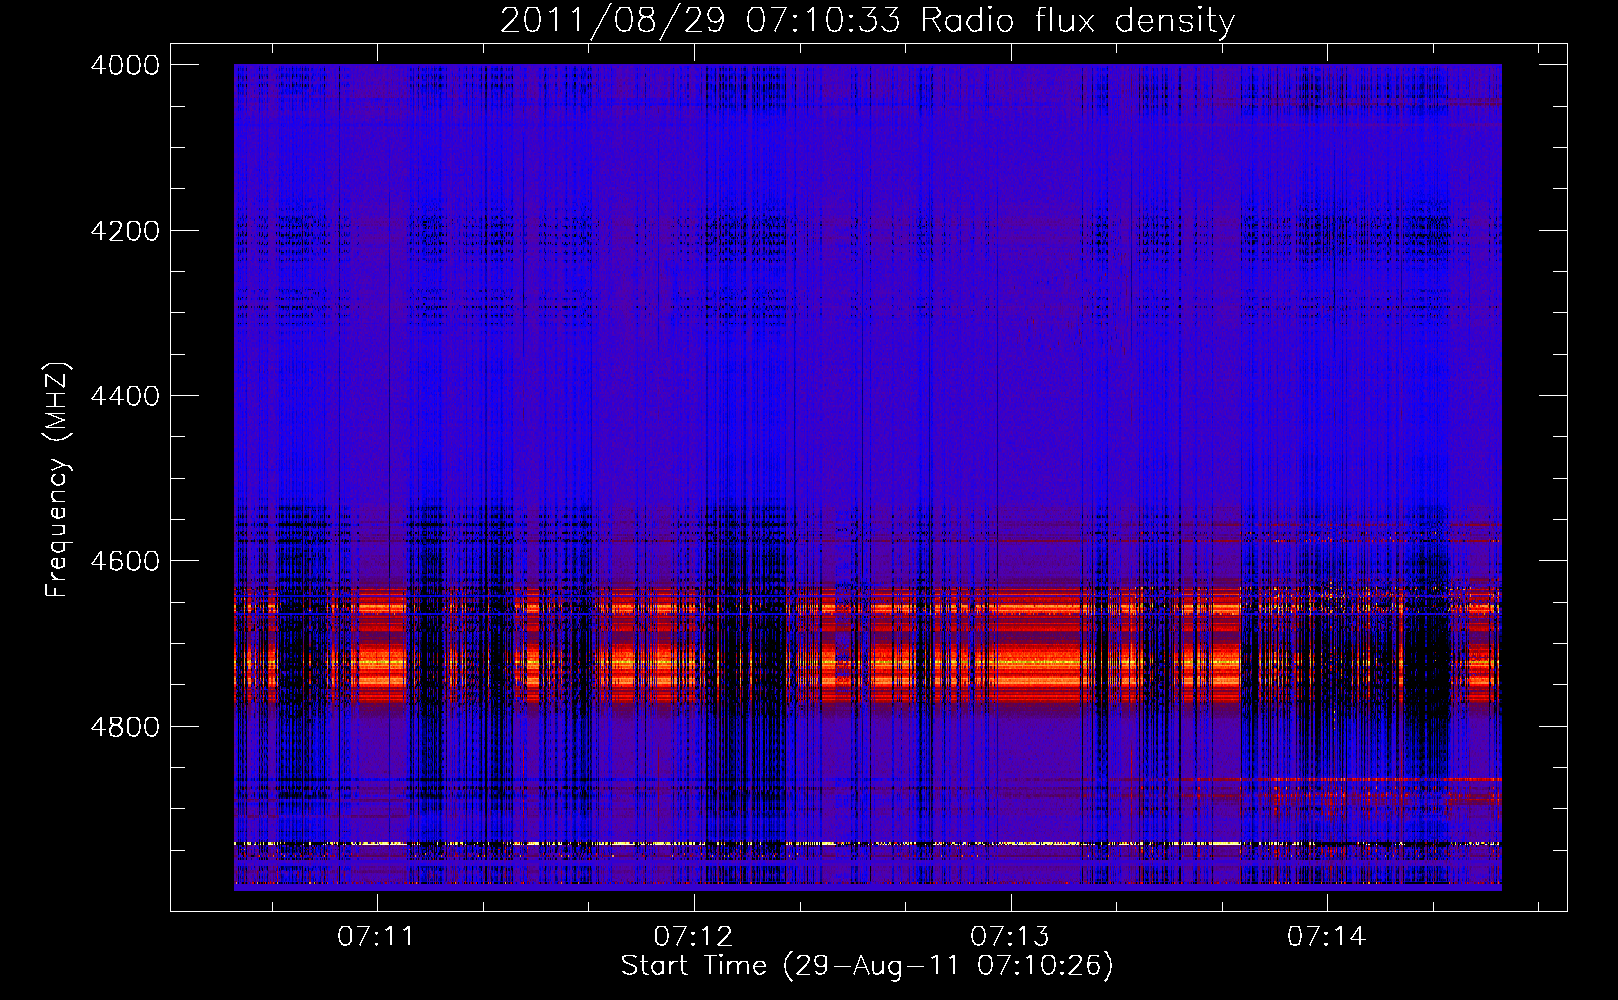This screenshot has width=1618, height=1000.
Task: Click the "Start Time (29-Aug-11 07:10:26)" label
Action: pyautogui.click(x=867, y=966)
